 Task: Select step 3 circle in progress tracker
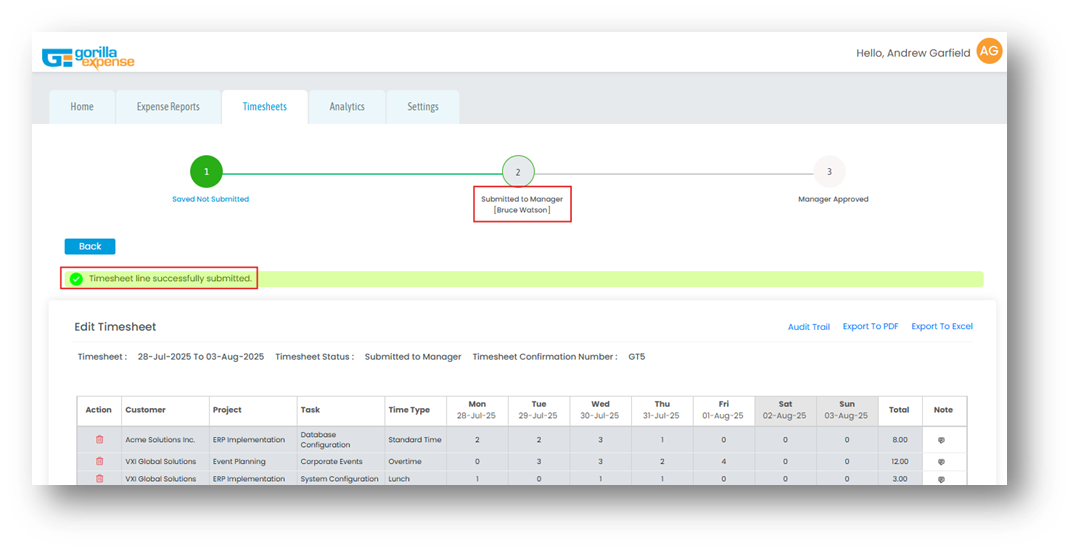click(829, 172)
